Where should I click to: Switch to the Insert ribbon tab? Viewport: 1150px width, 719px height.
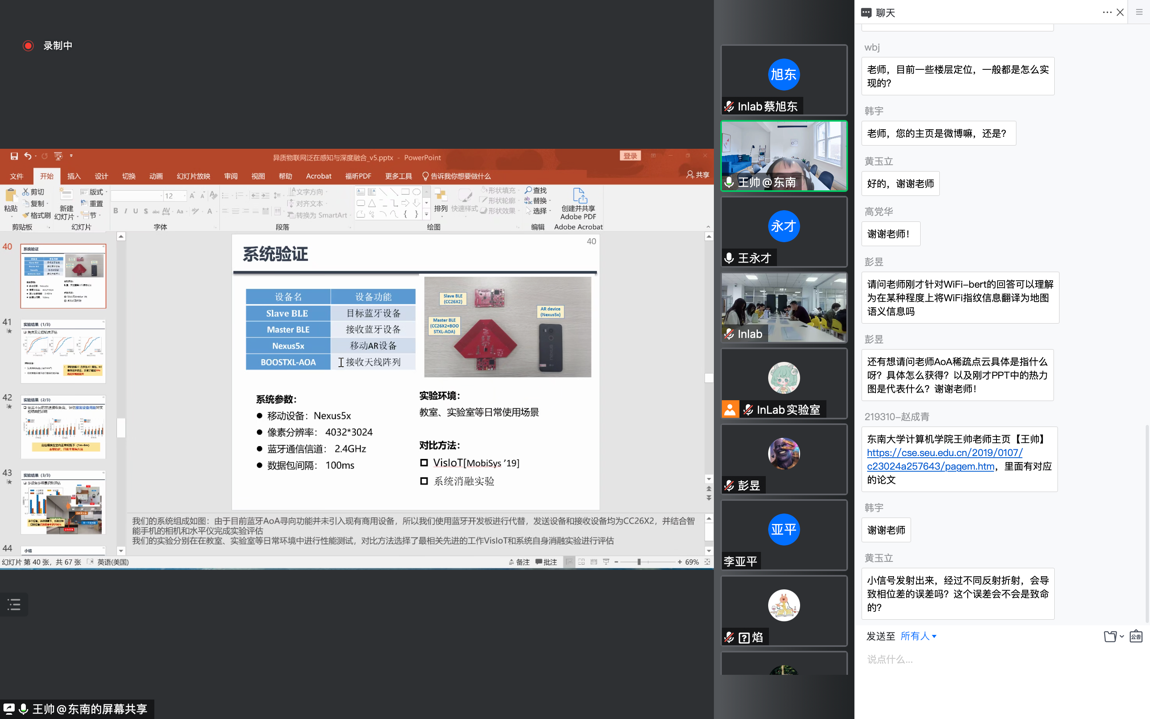tap(74, 177)
